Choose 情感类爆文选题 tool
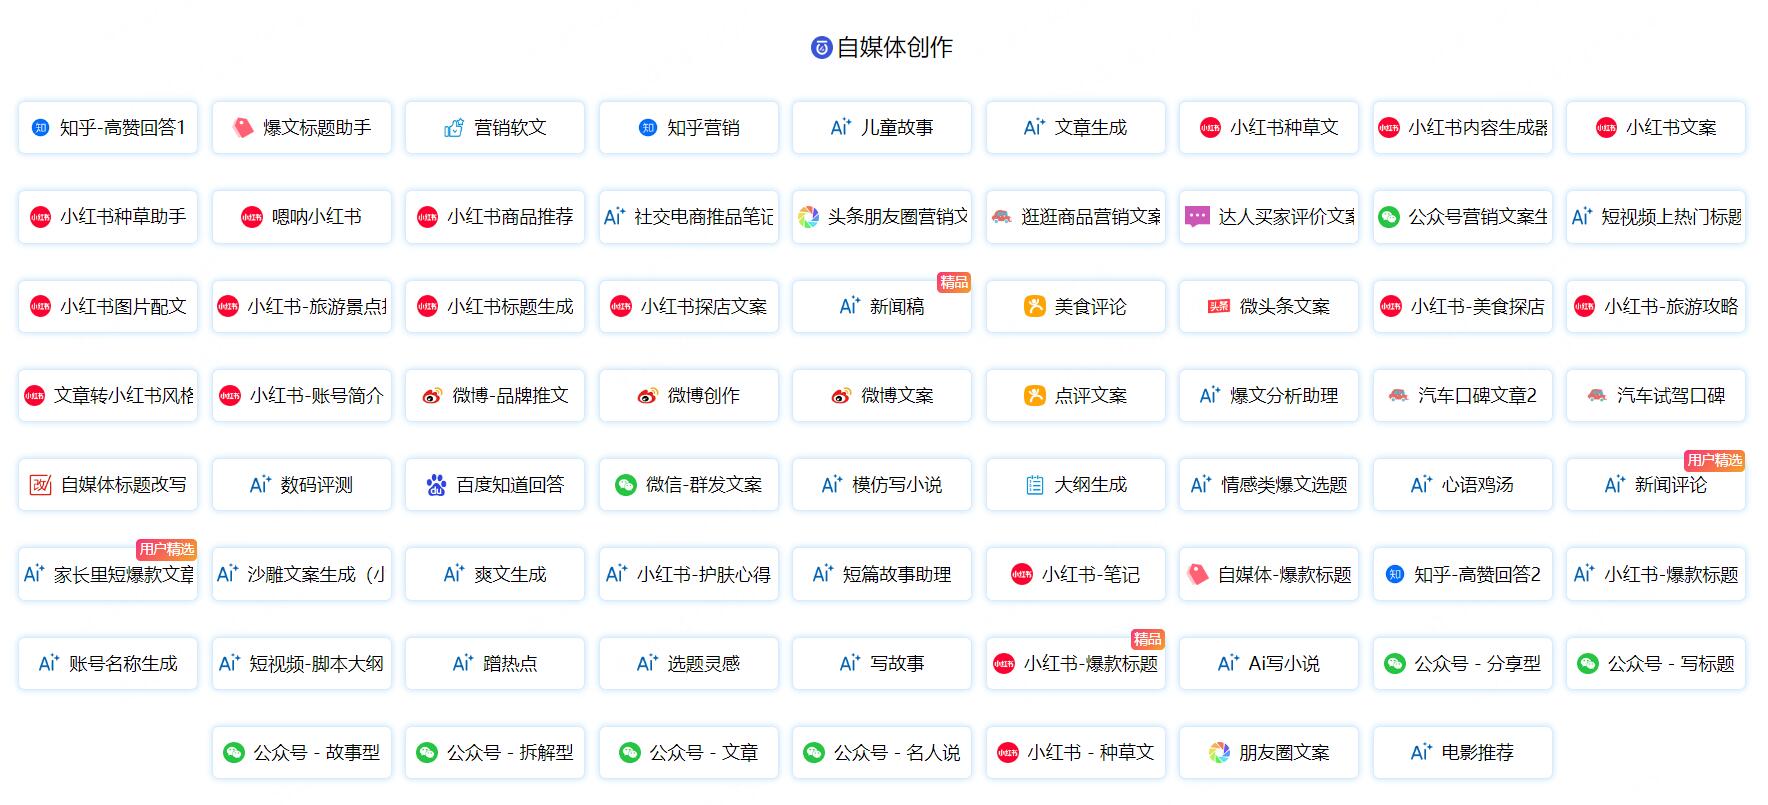 pos(1269,485)
